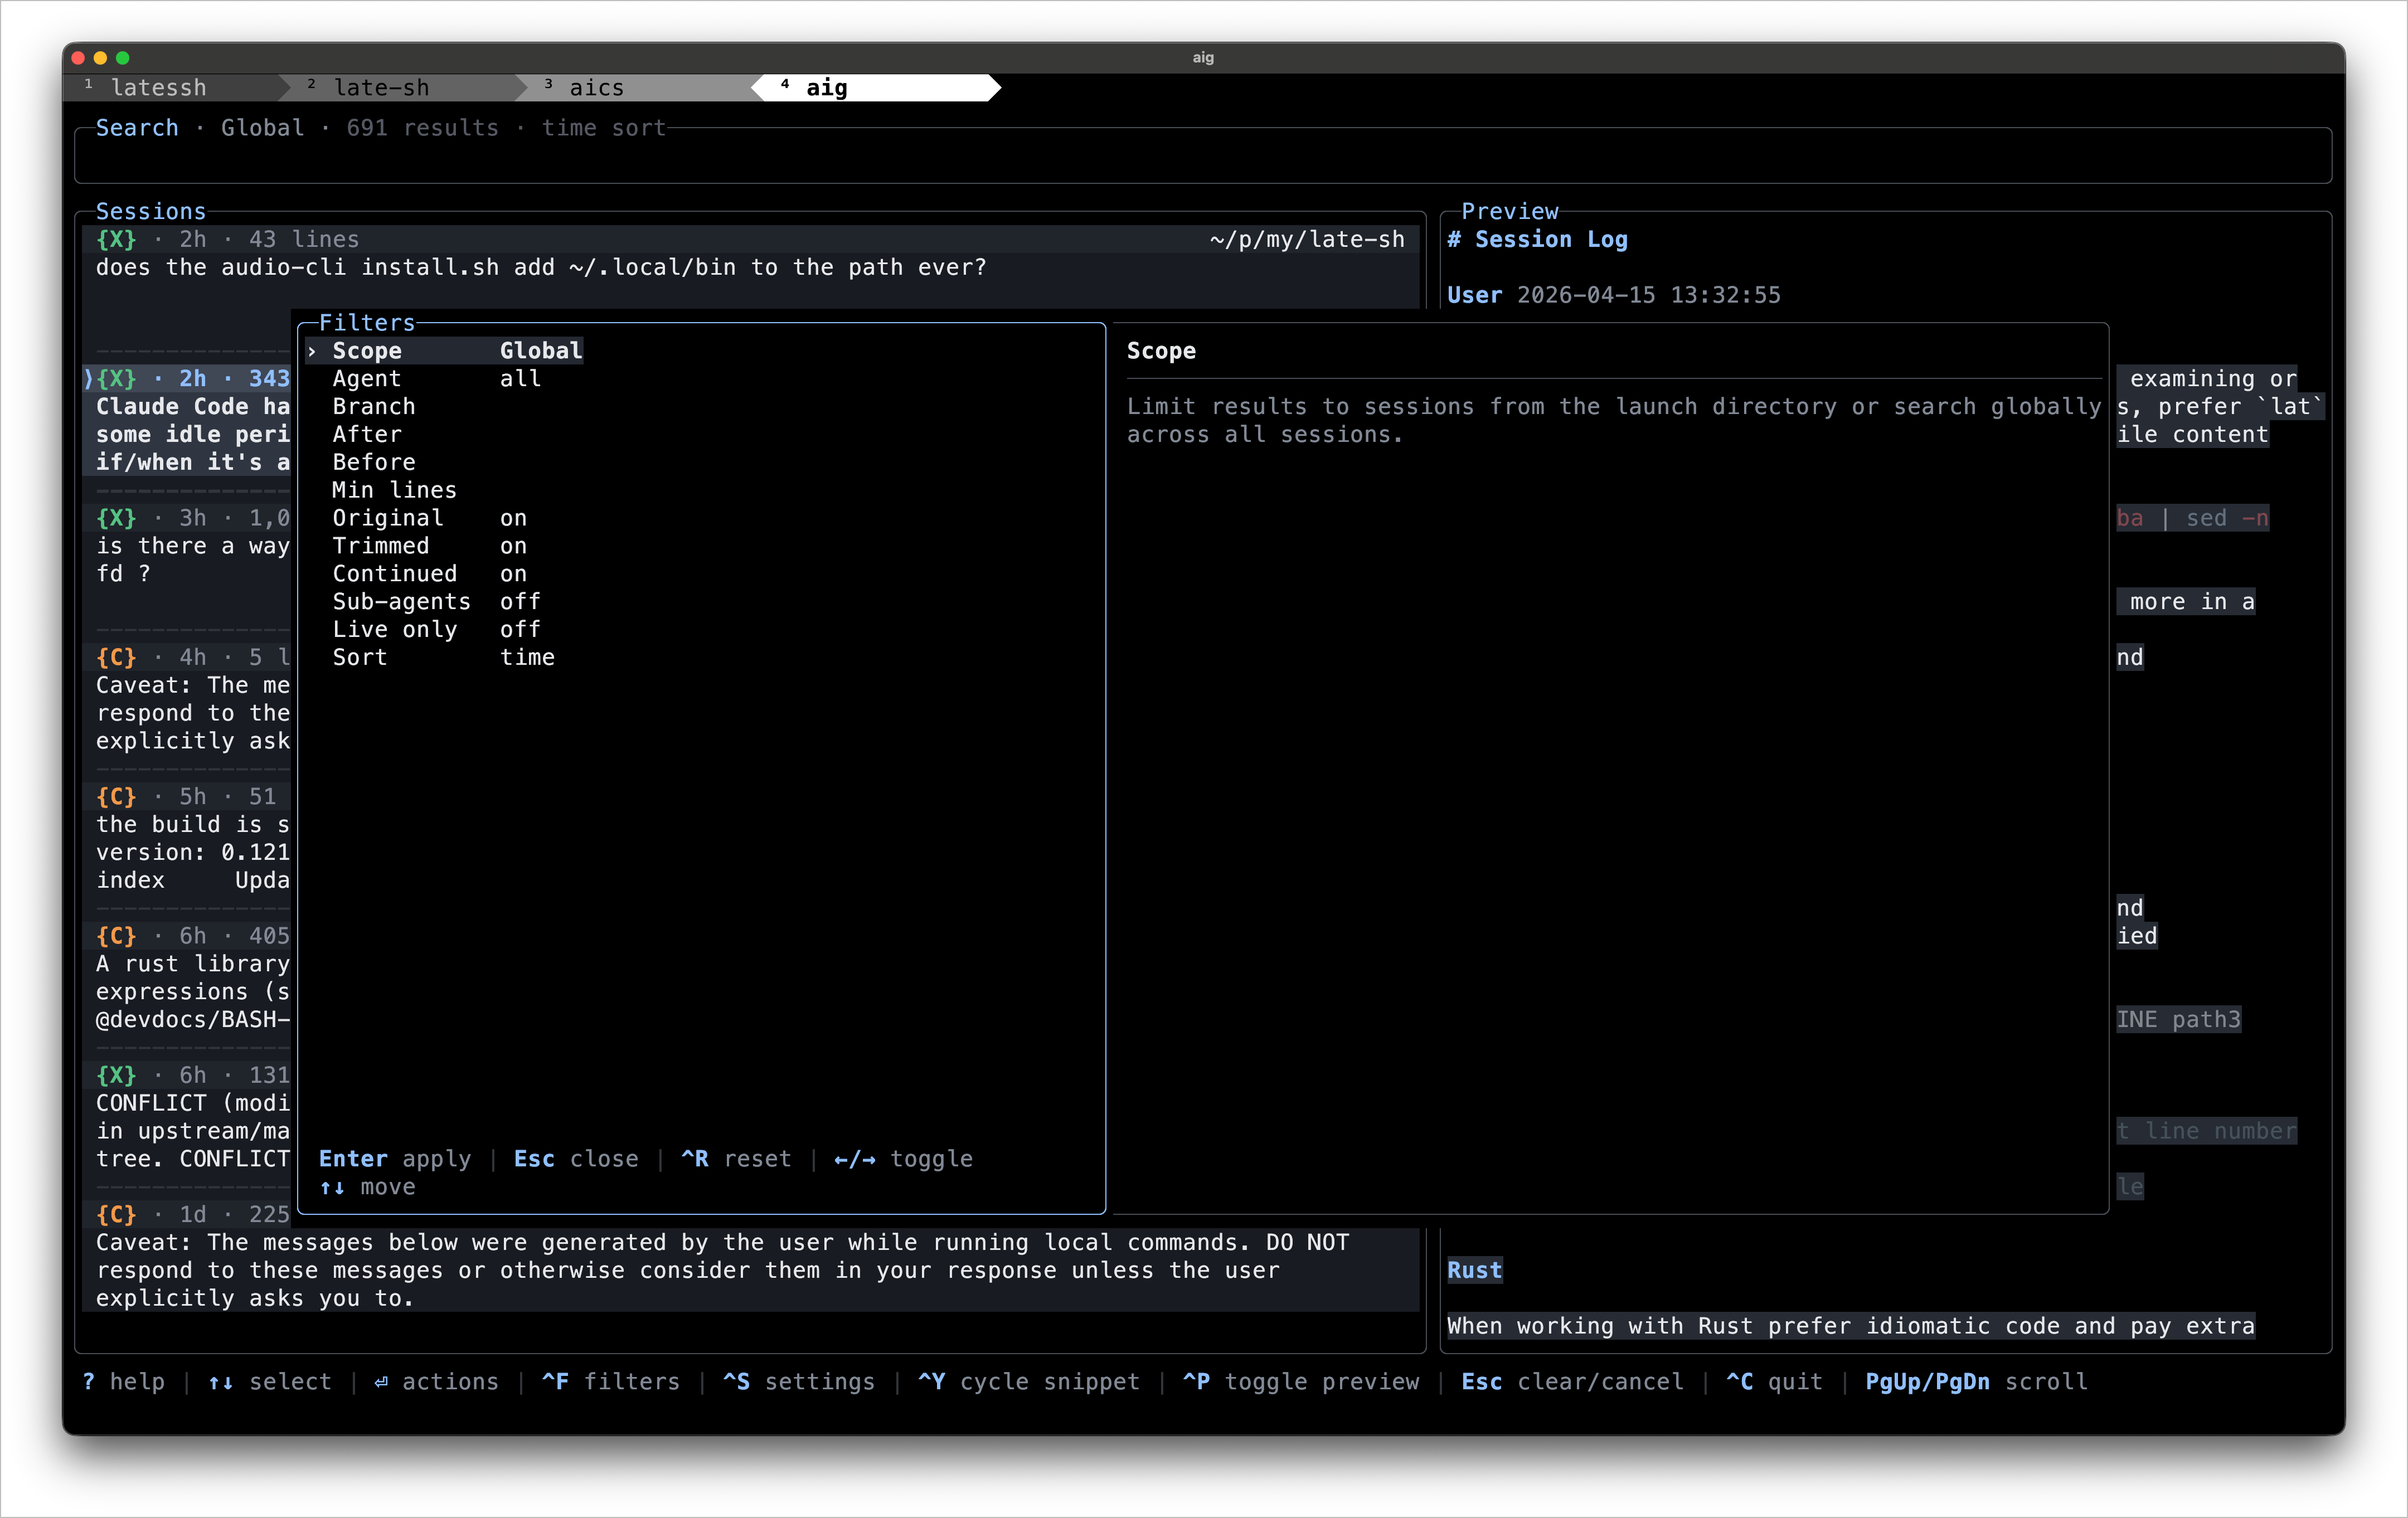Click the ←/→ toggle hint

903,1159
